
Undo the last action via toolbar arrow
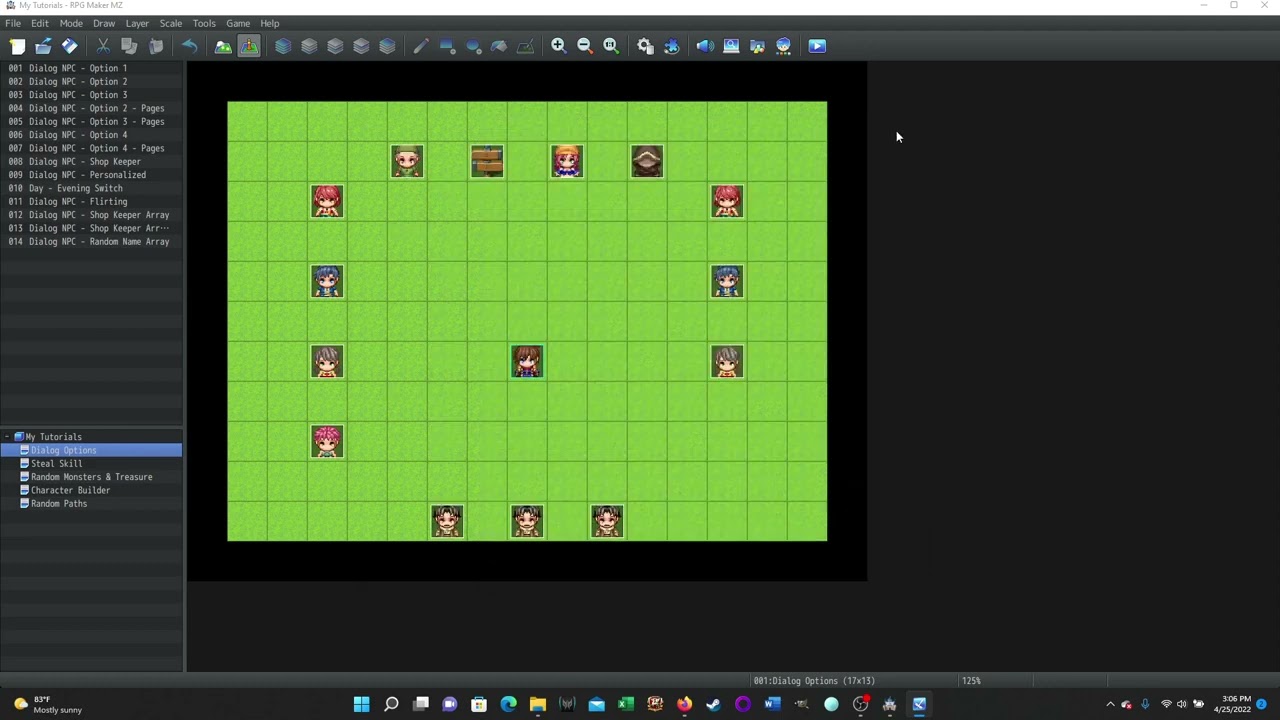tap(189, 46)
